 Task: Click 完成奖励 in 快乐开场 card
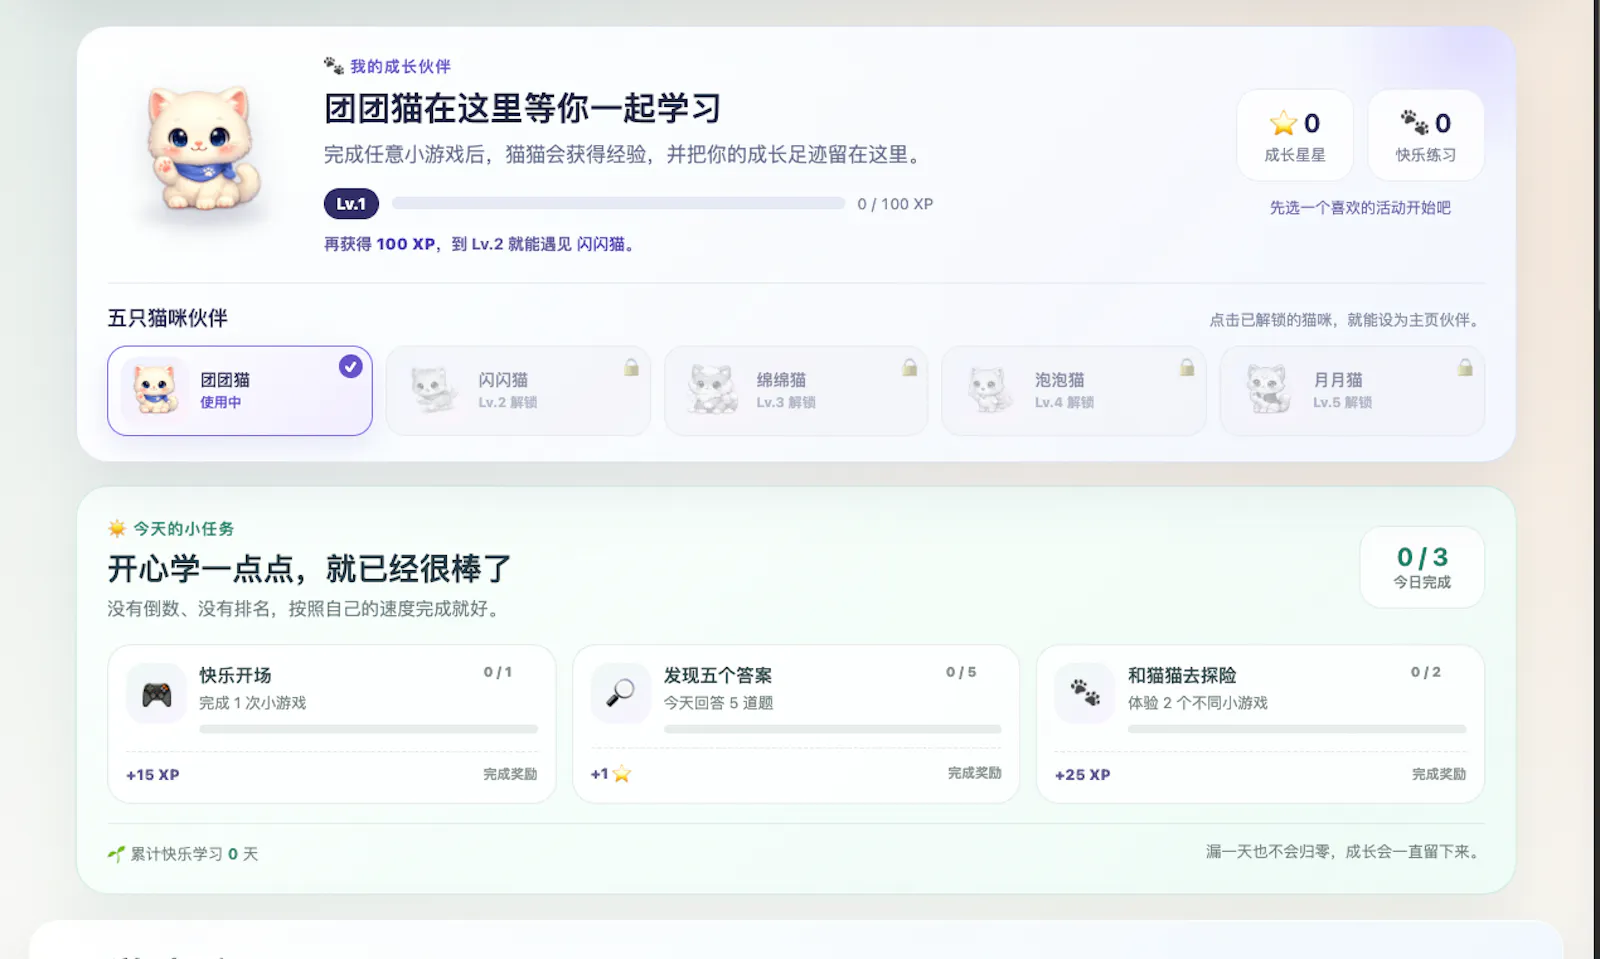(510, 774)
